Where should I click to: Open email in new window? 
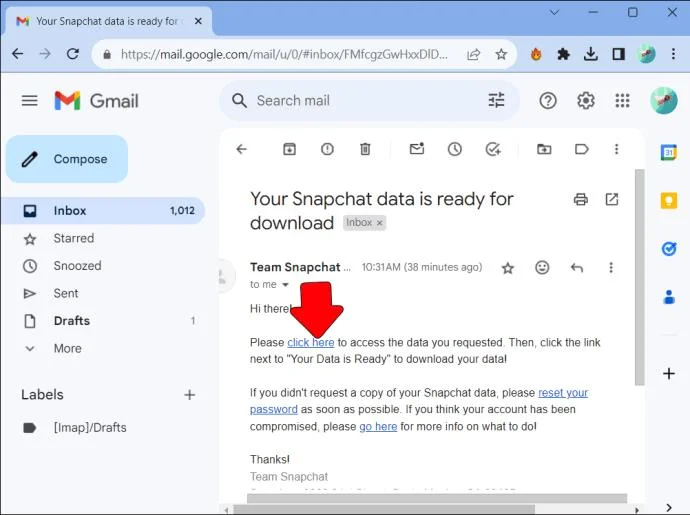point(612,199)
